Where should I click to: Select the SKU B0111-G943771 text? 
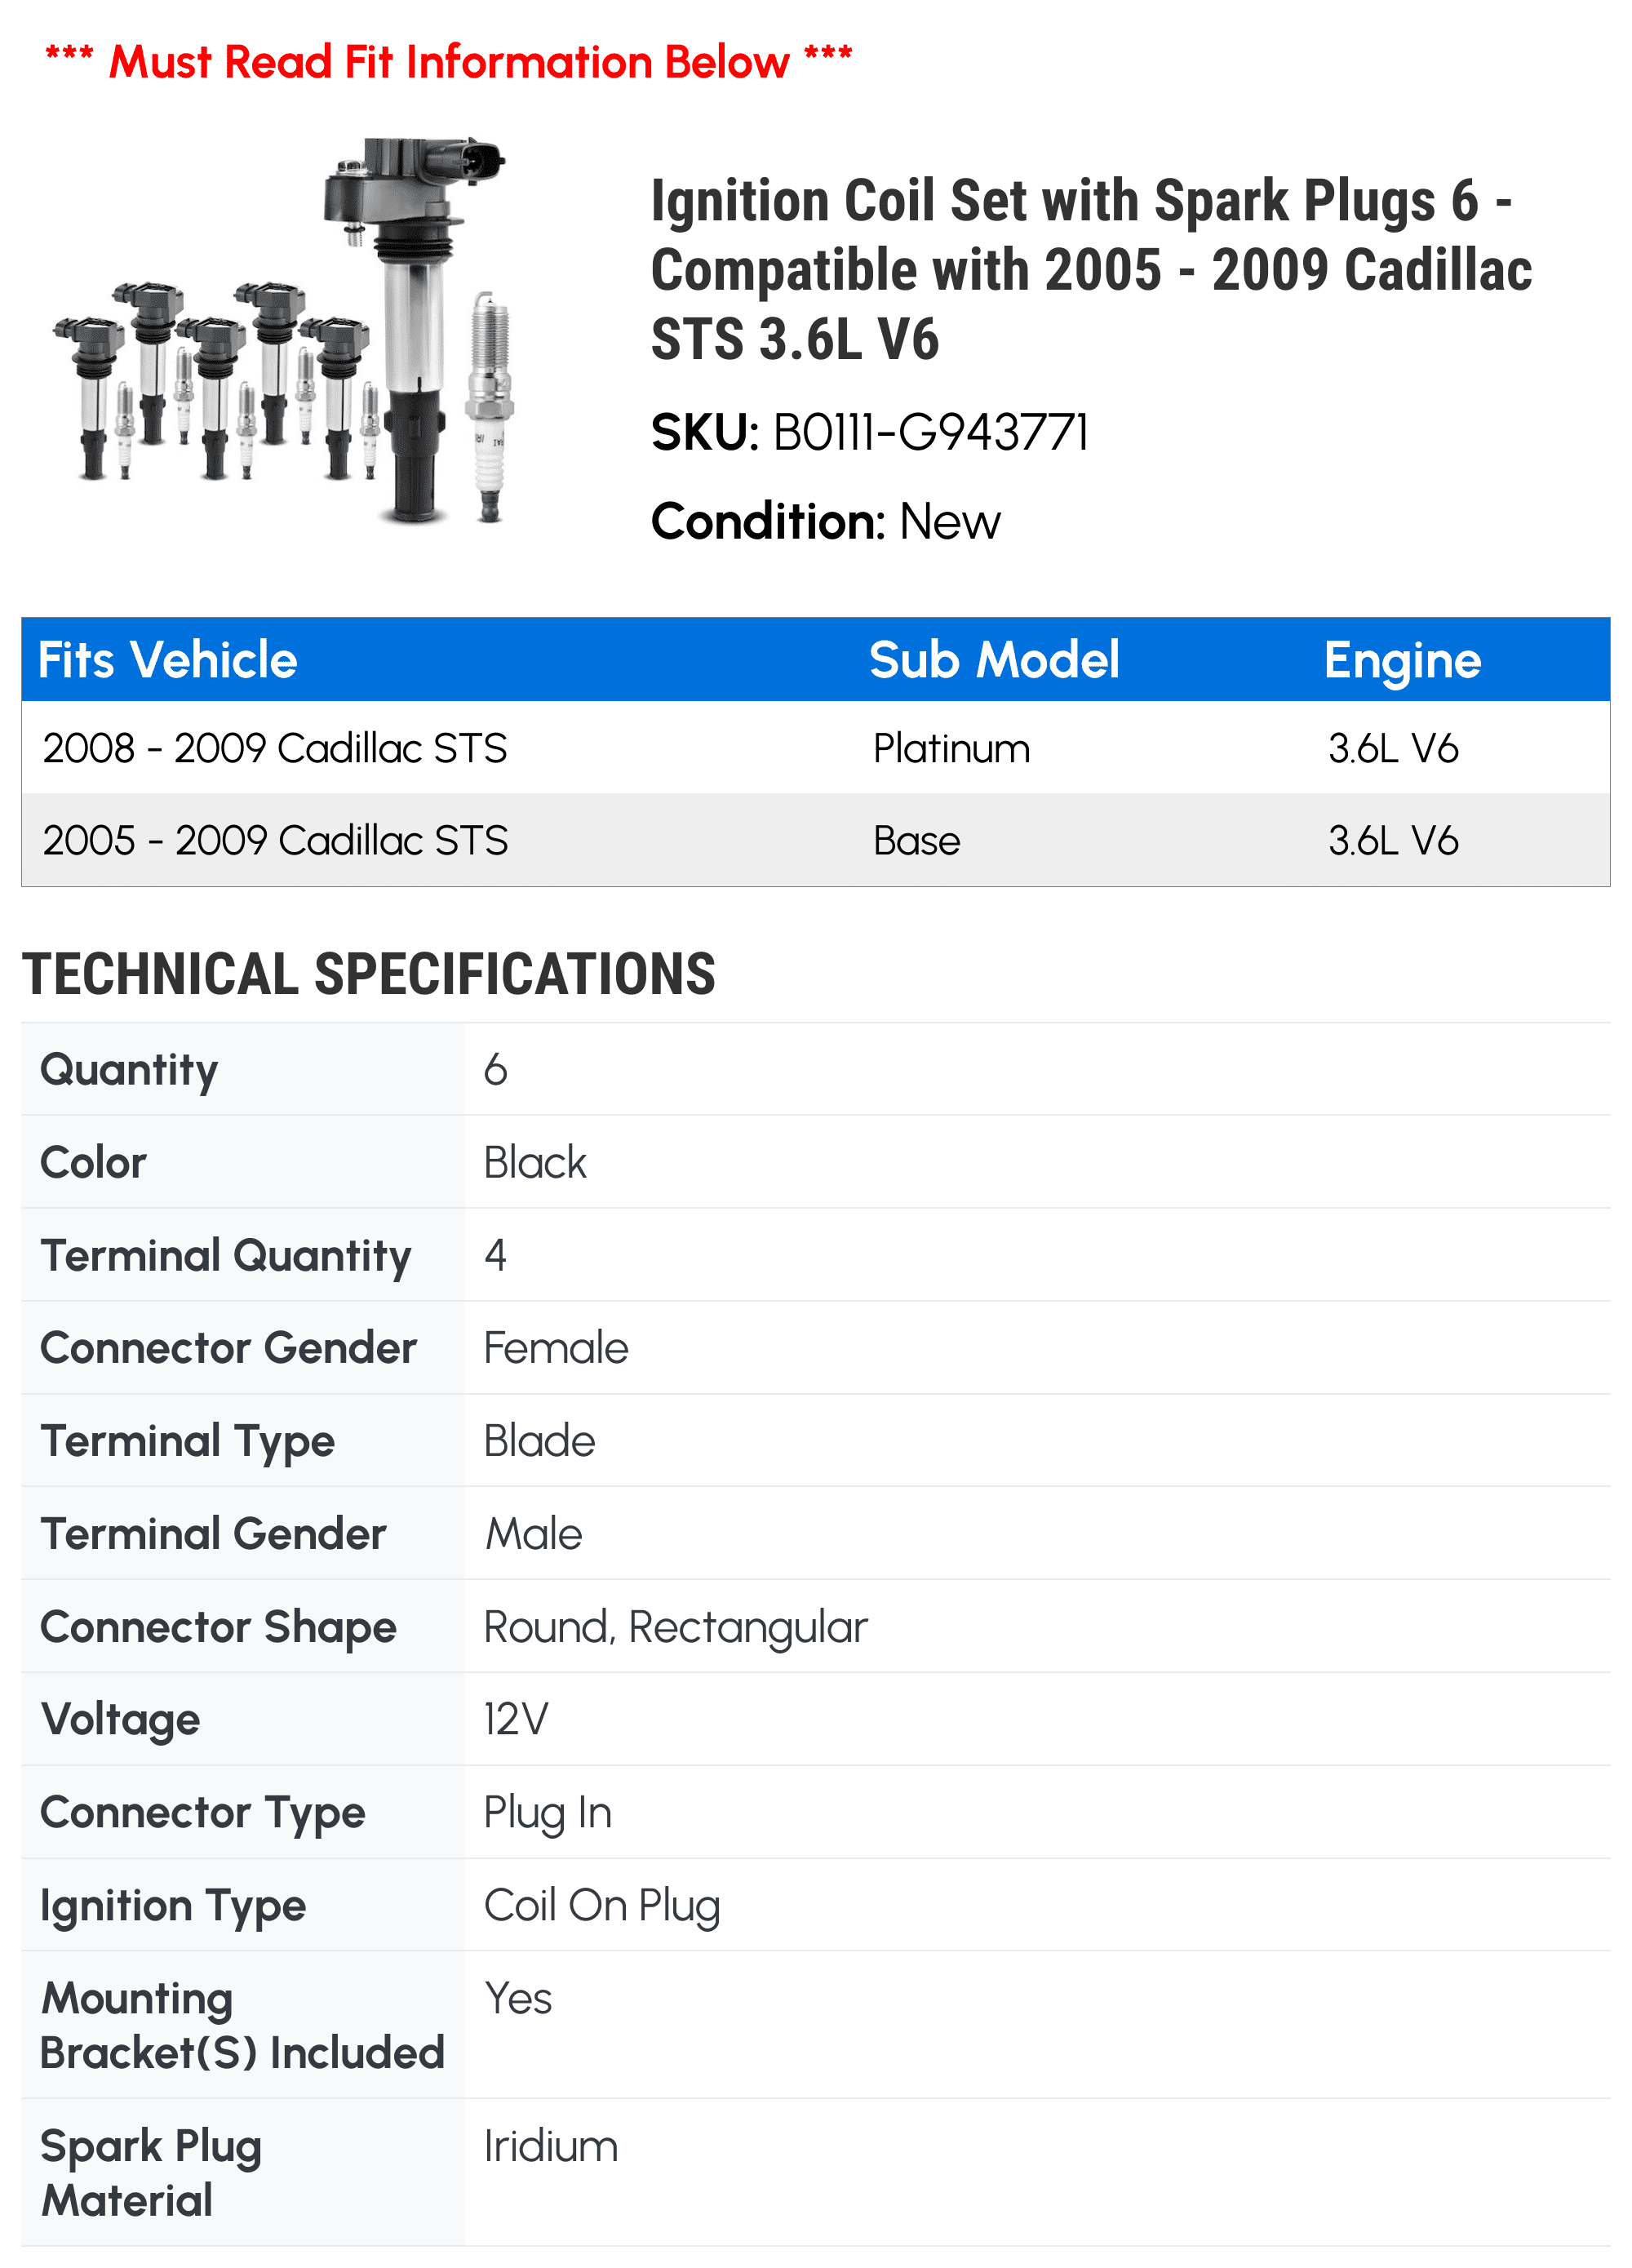pyautogui.click(x=869, y=433)
